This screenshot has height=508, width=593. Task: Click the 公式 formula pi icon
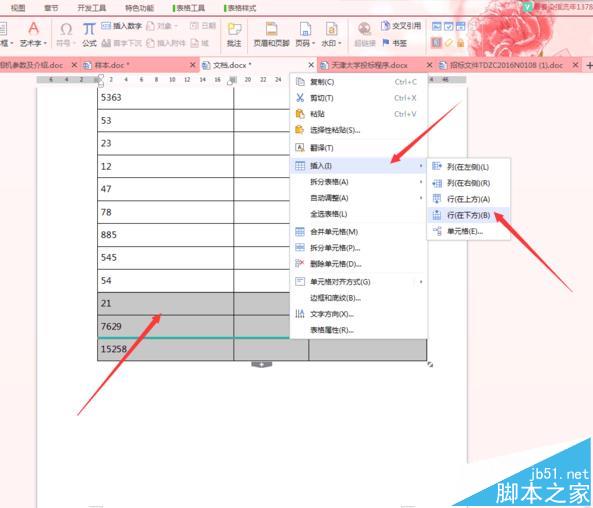pyautogui.click(x=89, y=29)
